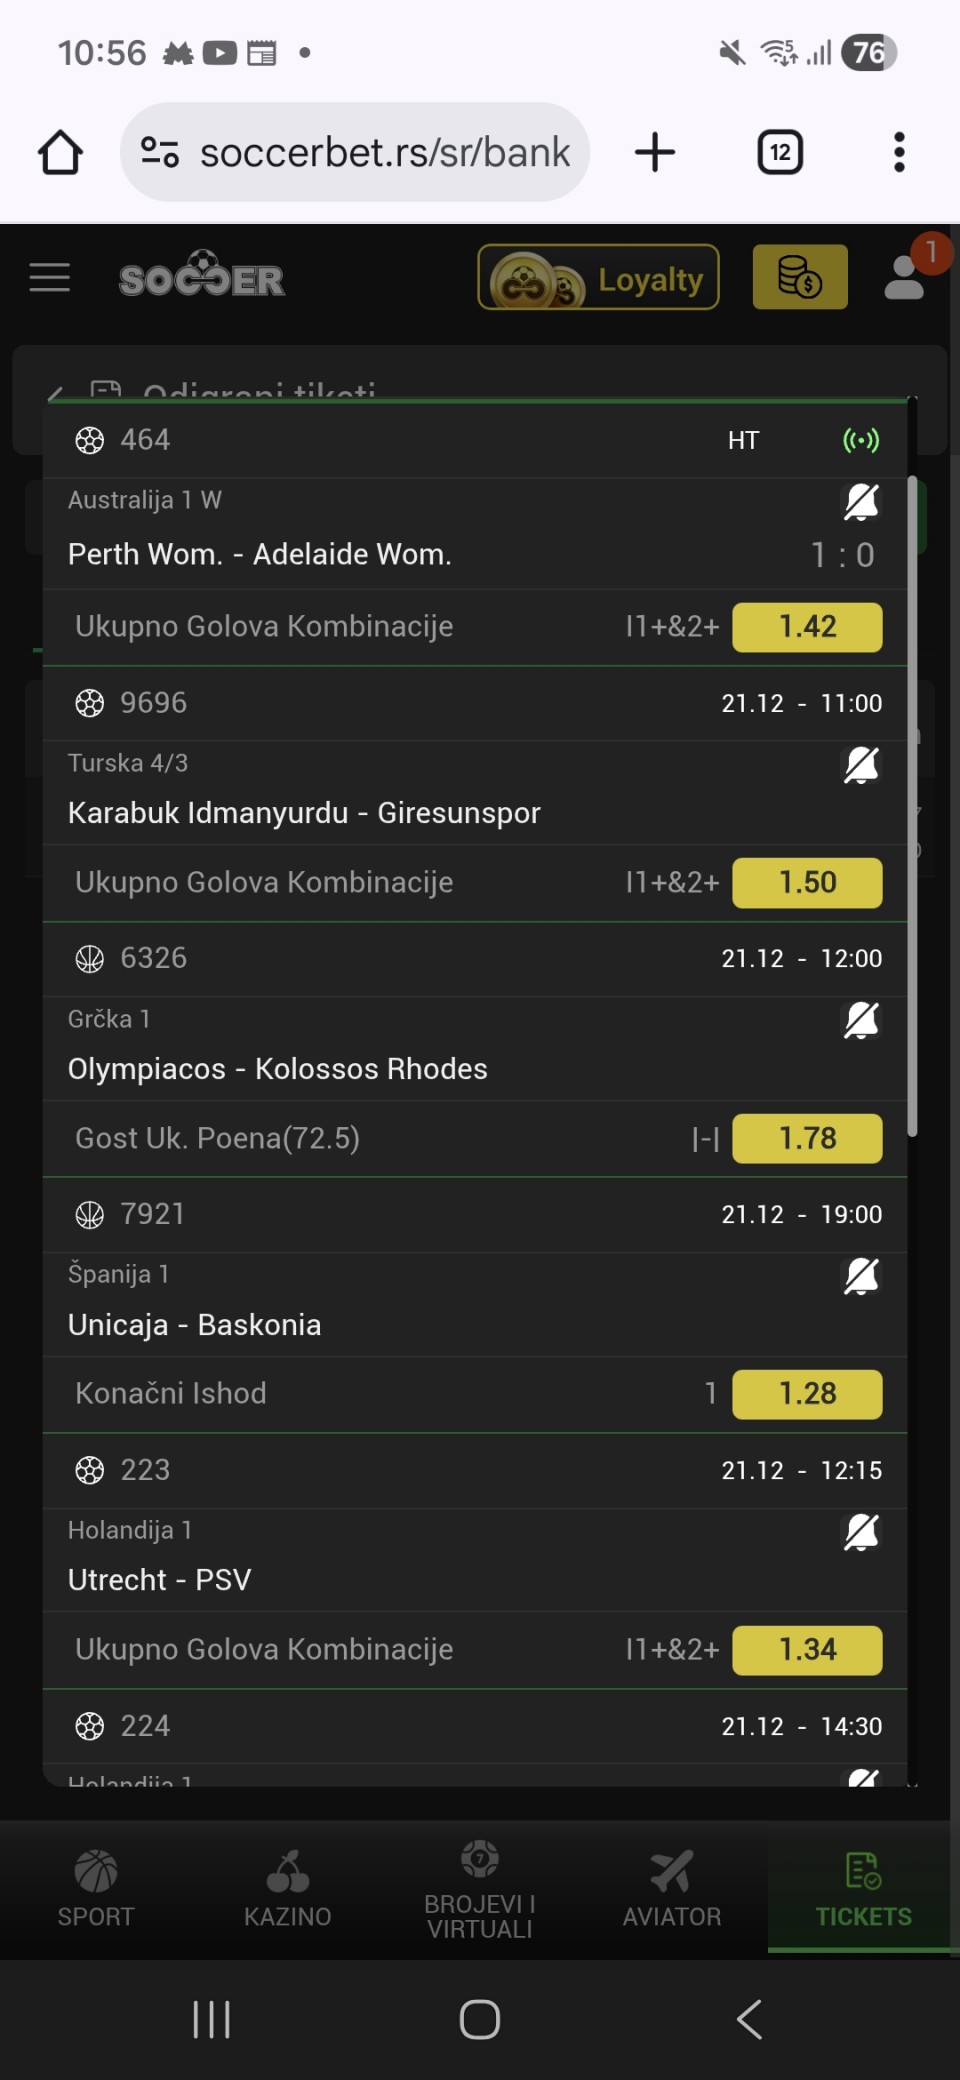Open the AVIATOR plane tab
Viewport: 960px width, 2080px height.
pos(672,1888)
